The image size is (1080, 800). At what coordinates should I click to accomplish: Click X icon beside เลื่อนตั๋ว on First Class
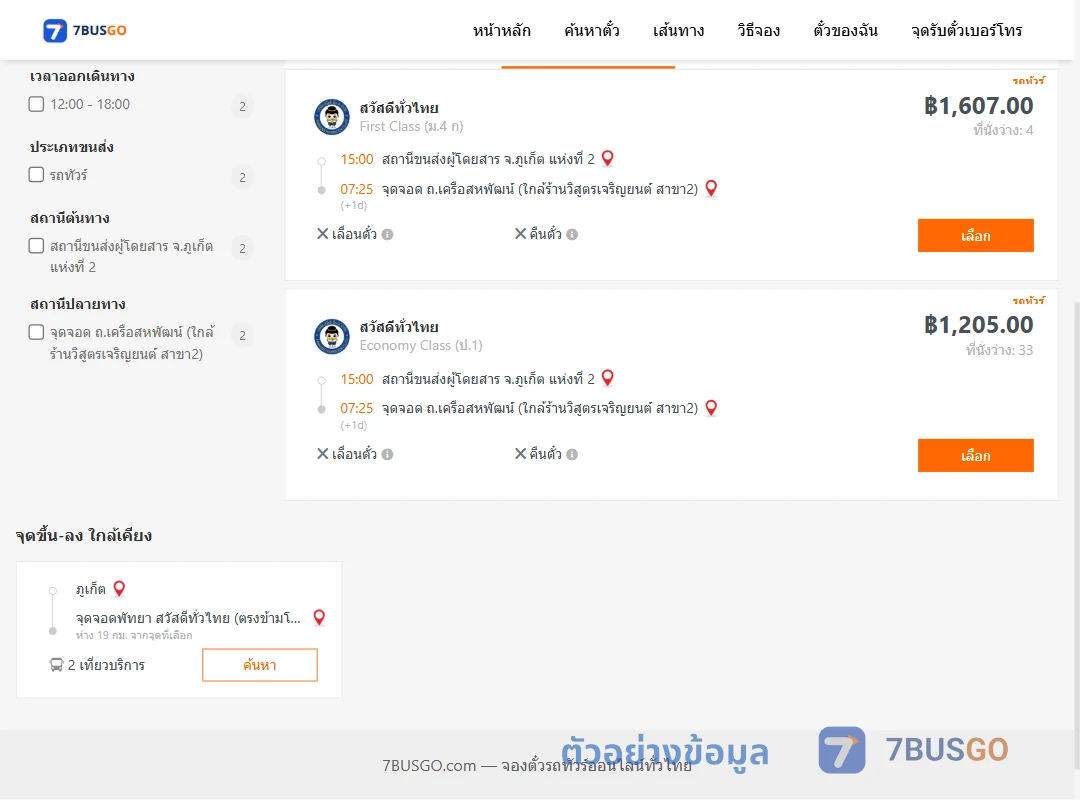(322, 234)
